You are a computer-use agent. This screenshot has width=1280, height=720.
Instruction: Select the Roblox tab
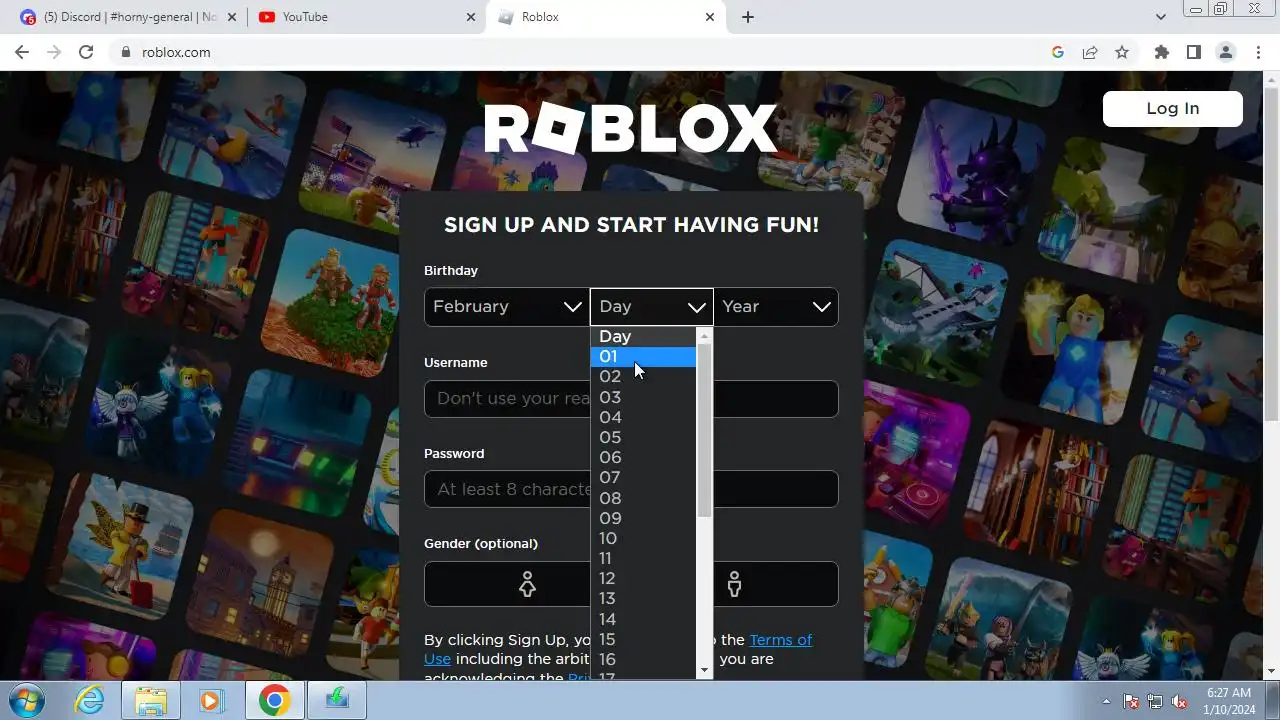[x=605, y=17]
